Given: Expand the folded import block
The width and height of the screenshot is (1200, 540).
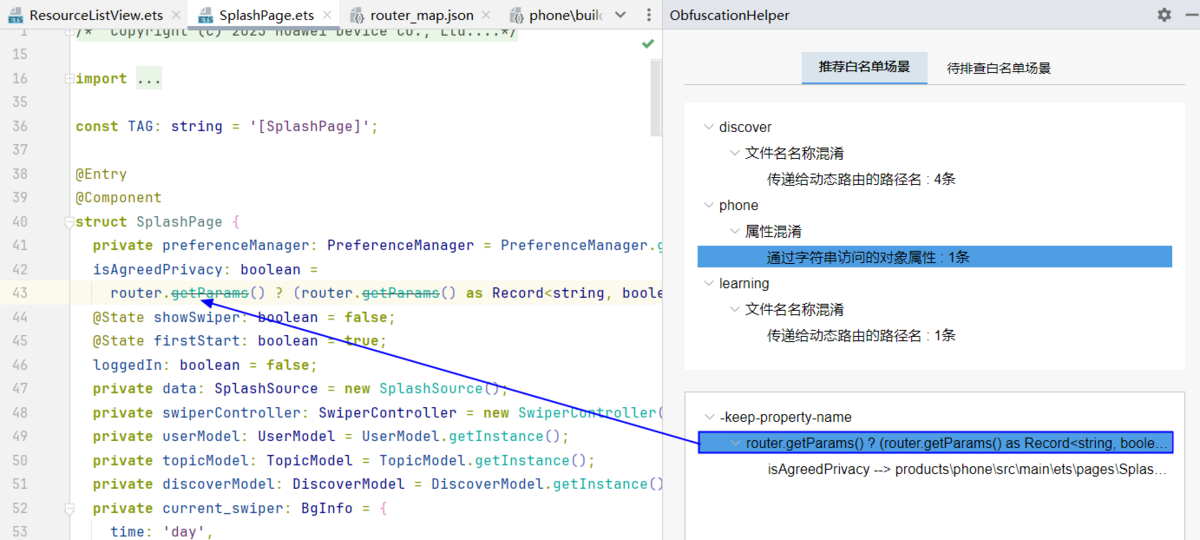Looking at the screenshot, I should (x=148, y=79).
